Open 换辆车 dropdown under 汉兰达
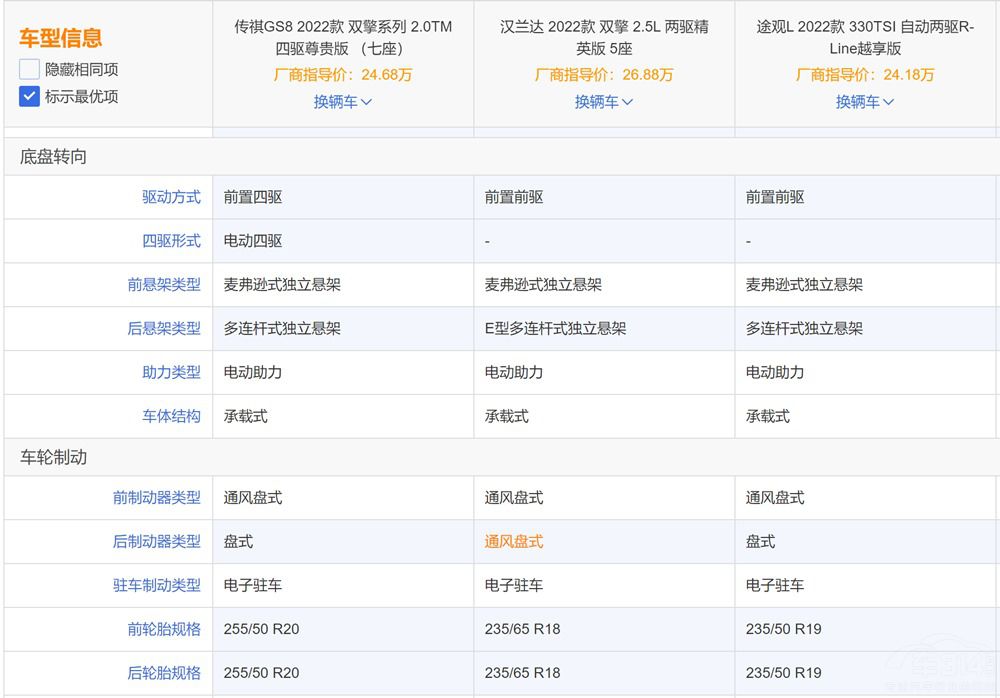This screenshot has width=1000, height=698. [604, 102]
